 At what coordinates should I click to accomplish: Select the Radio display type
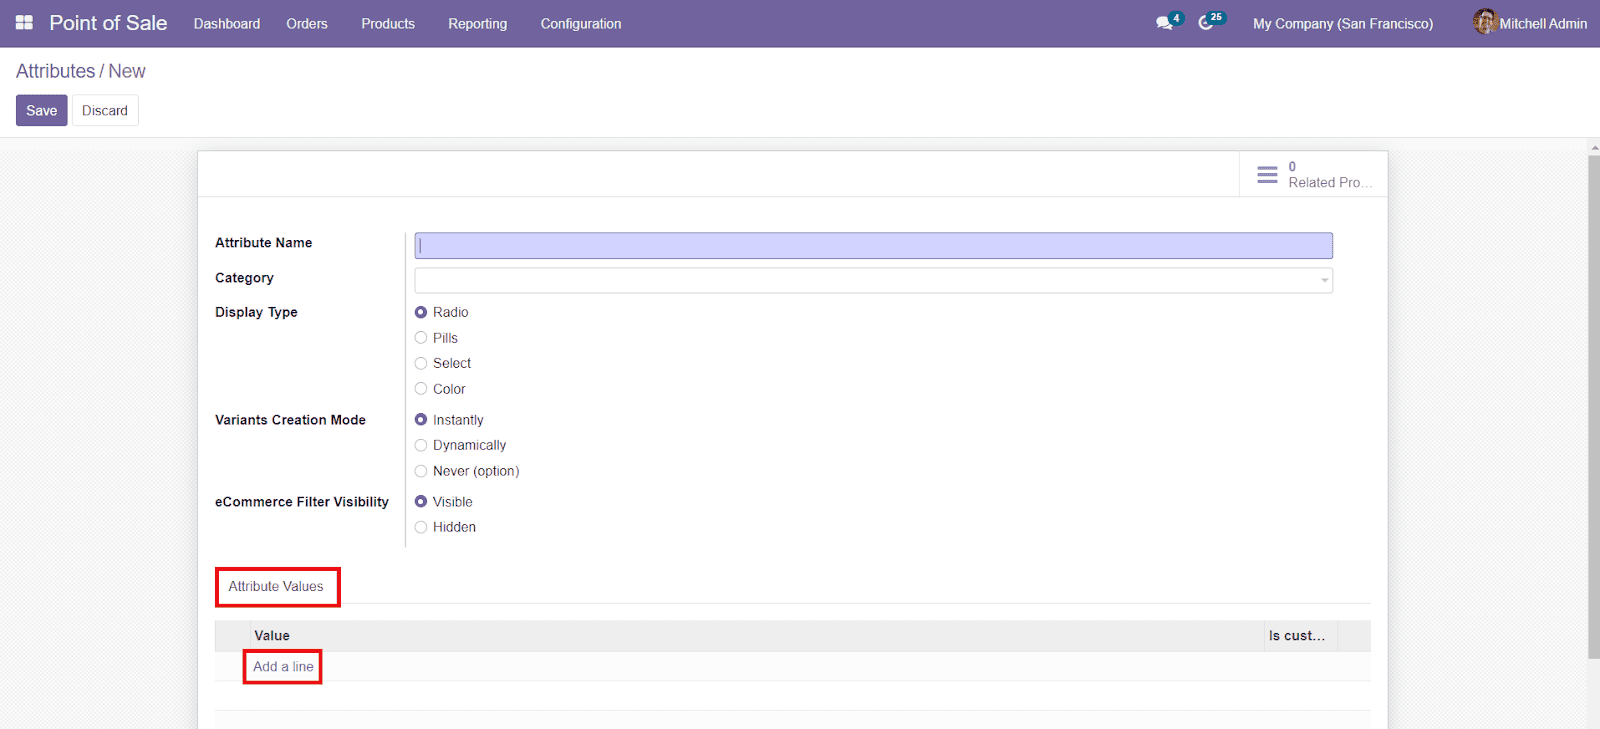coord(421,312)
